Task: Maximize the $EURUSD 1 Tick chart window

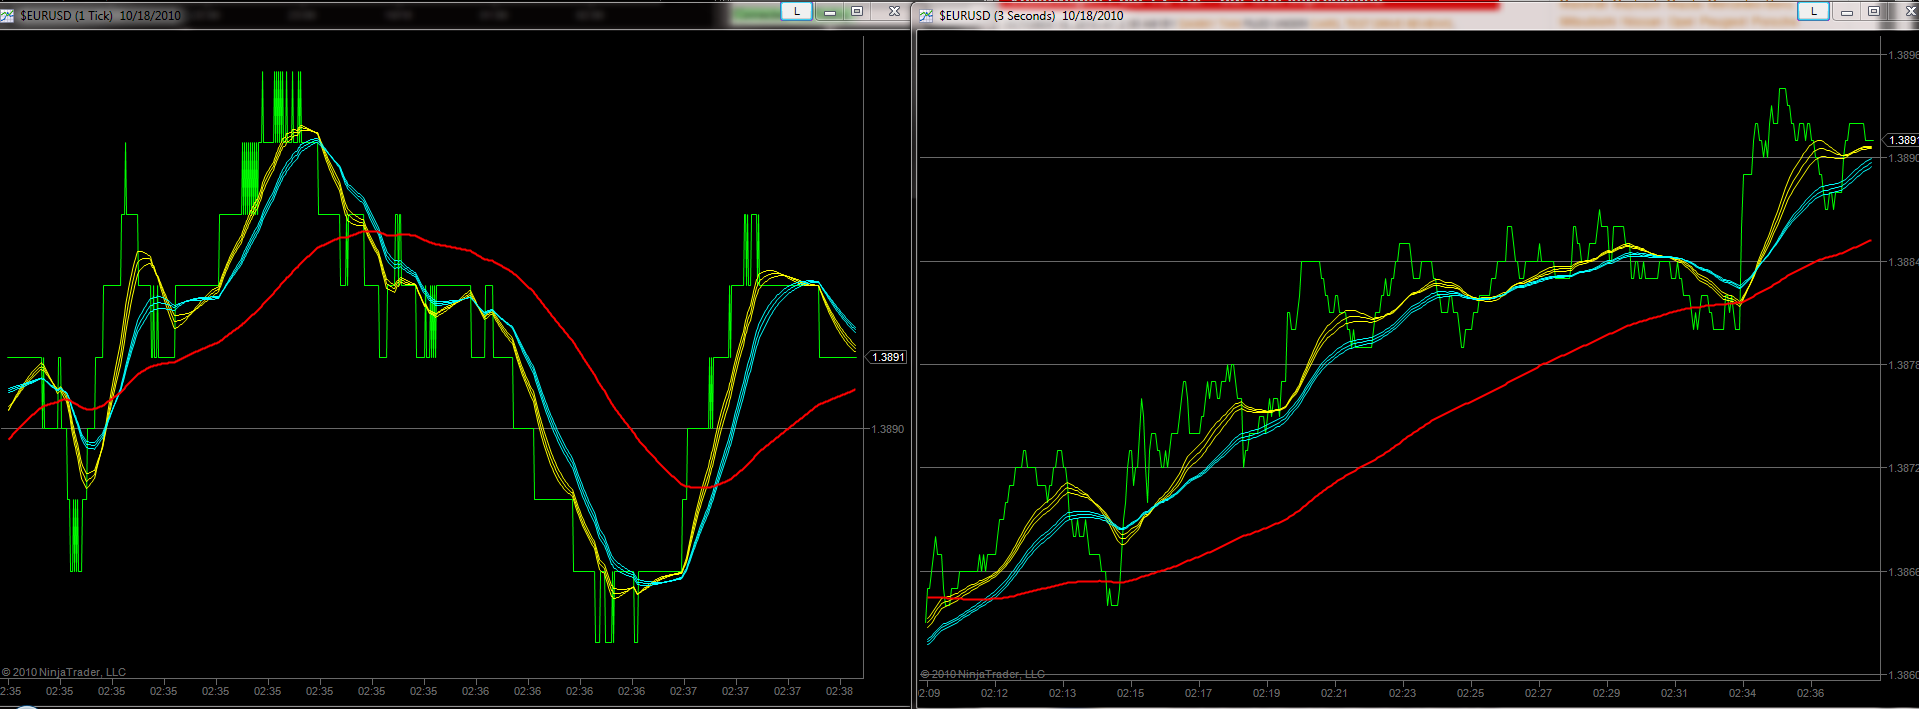Action: 857,11
